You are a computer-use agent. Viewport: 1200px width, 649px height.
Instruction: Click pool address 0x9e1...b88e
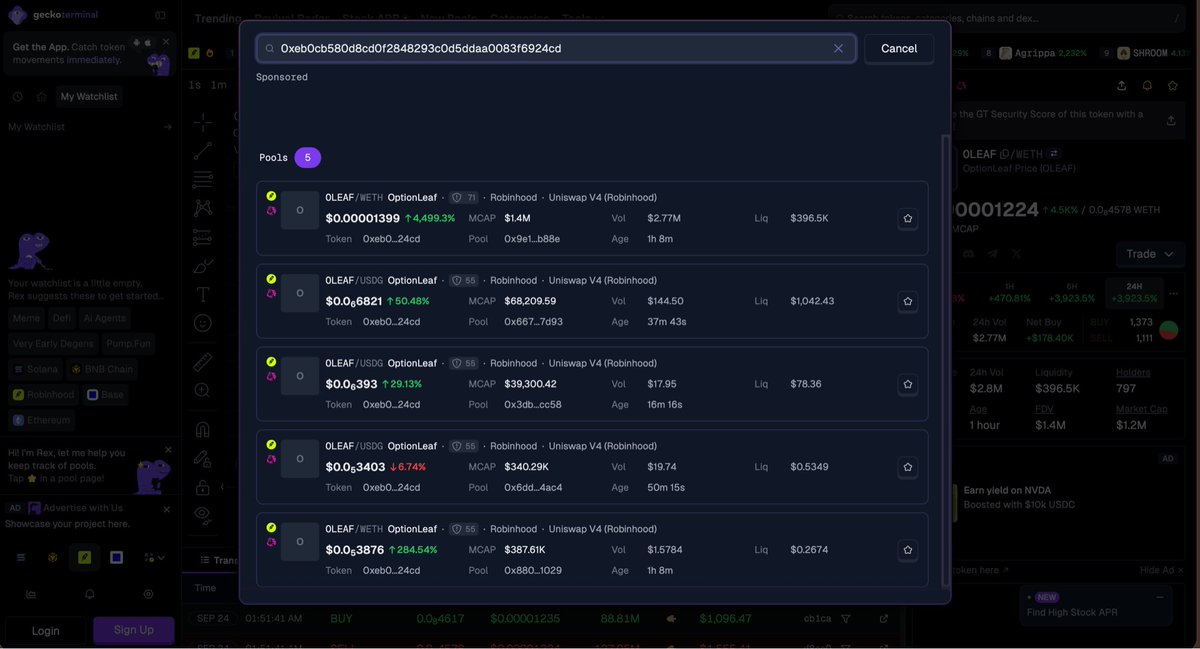pyautogui.click(x=532, y=239)
